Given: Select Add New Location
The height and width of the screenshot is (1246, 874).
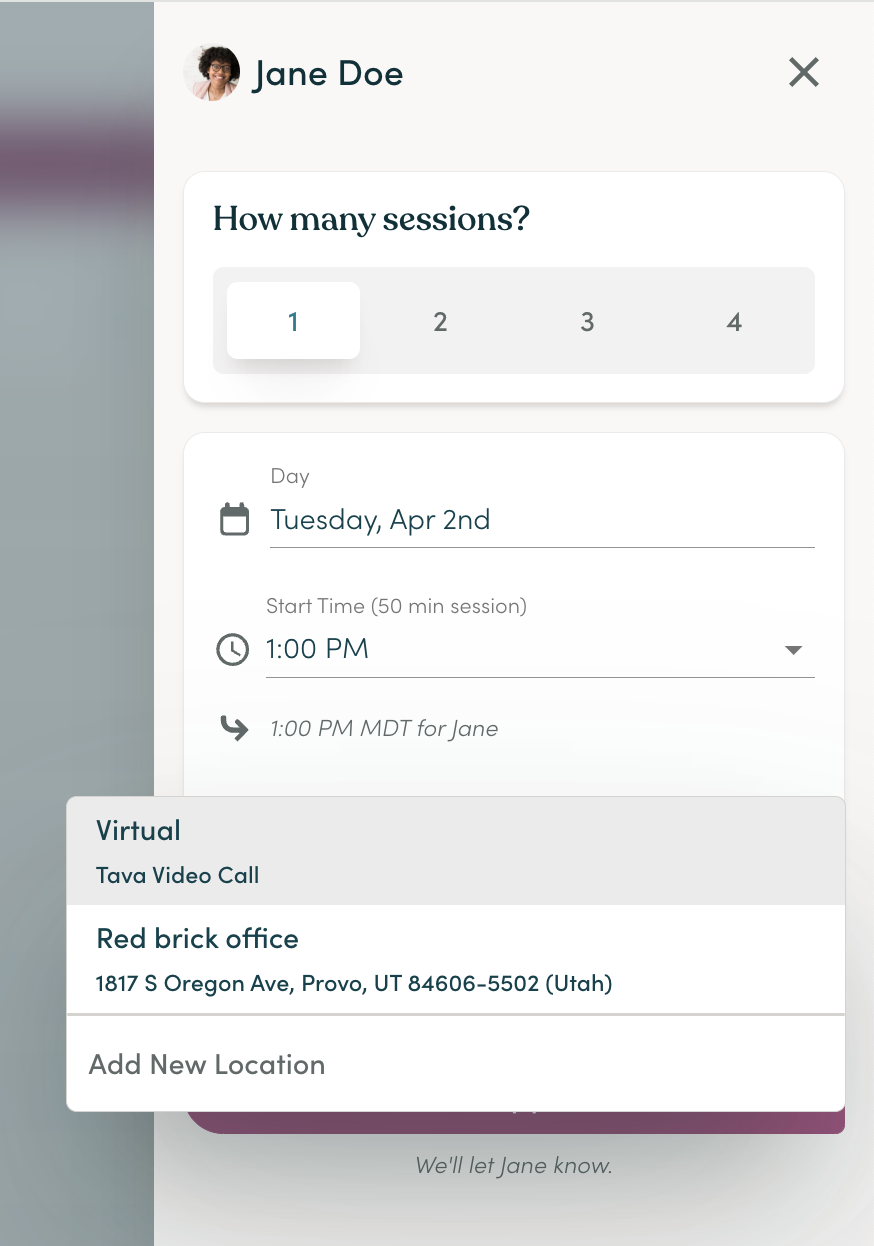Looking at the screenshot, I should (x=456, y=1064).
